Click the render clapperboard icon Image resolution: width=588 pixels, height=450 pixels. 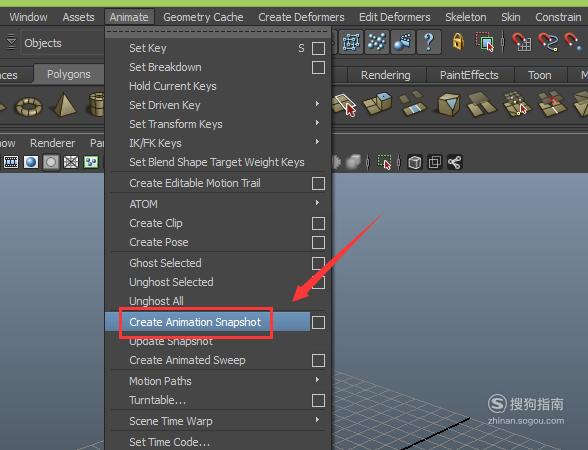pos(402,42)
